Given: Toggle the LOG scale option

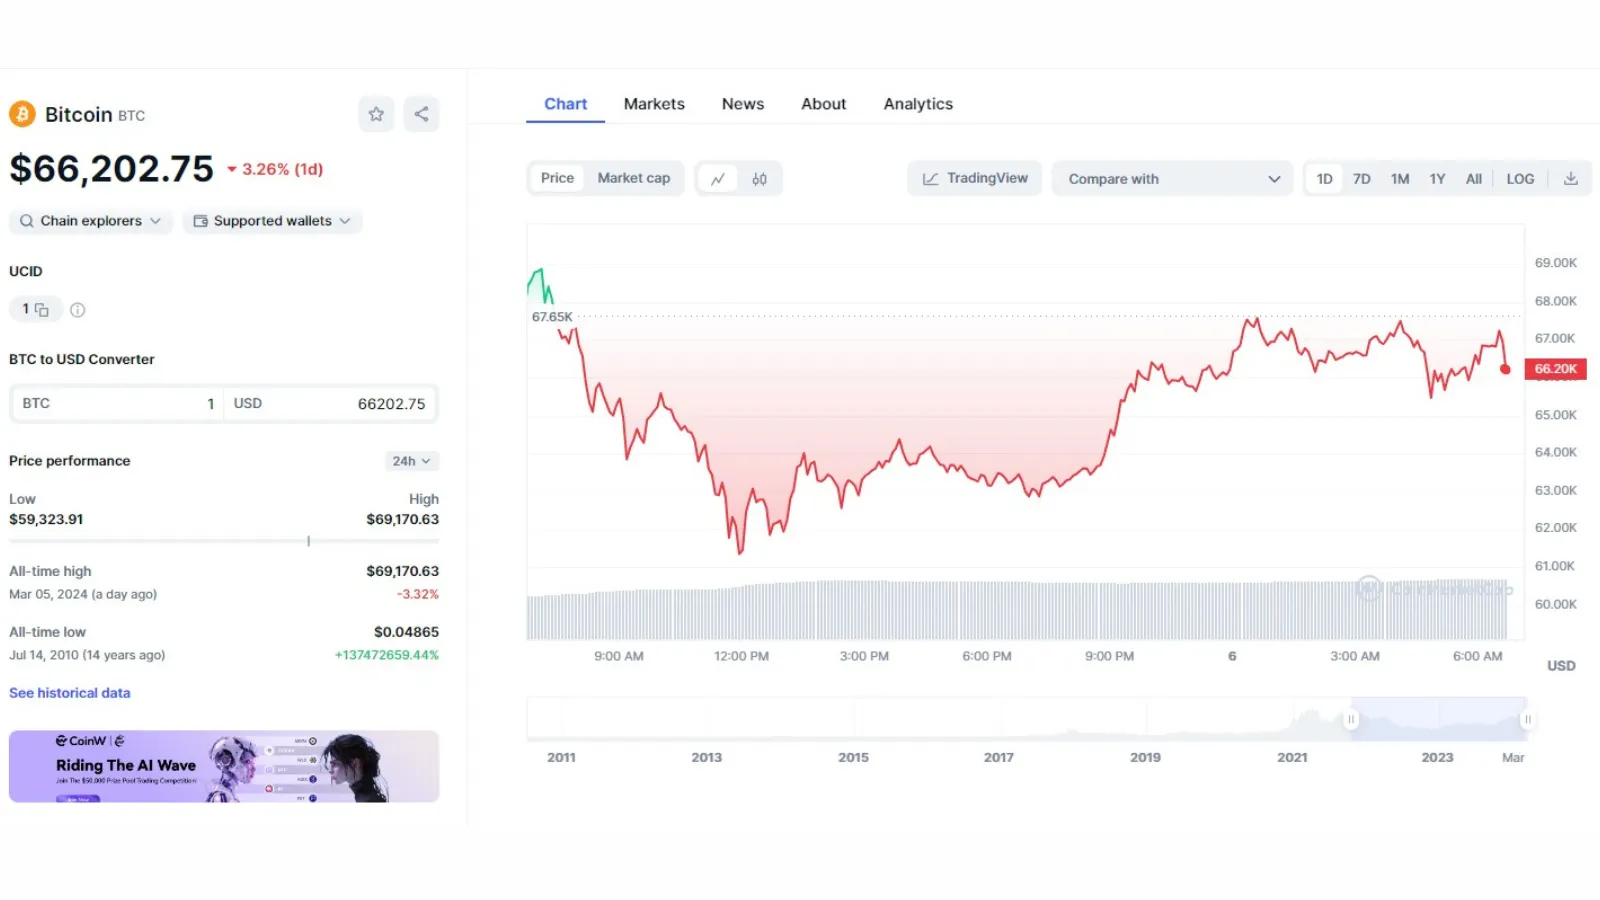Looking at the screenshot, I should [1520, 179].
